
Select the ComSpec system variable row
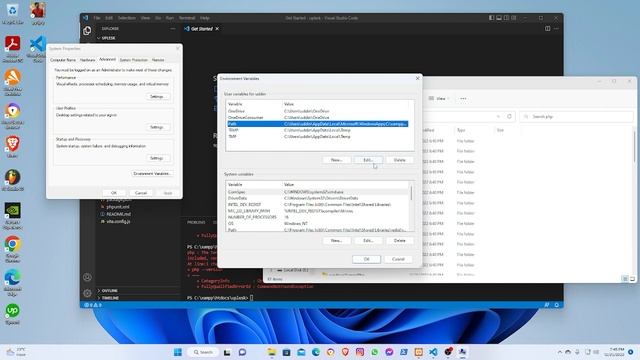click(318, 192)
